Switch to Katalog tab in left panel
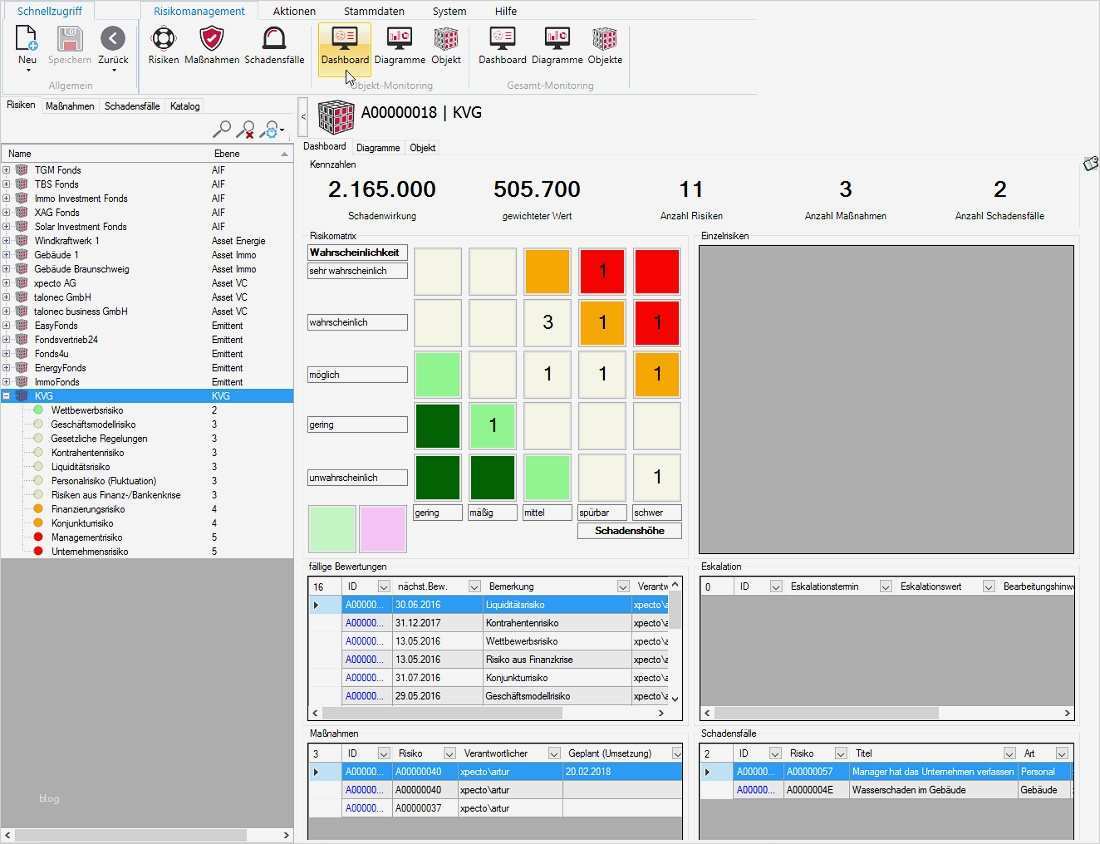The width and height of the screenshot is (1100, 844). [185, 106]
